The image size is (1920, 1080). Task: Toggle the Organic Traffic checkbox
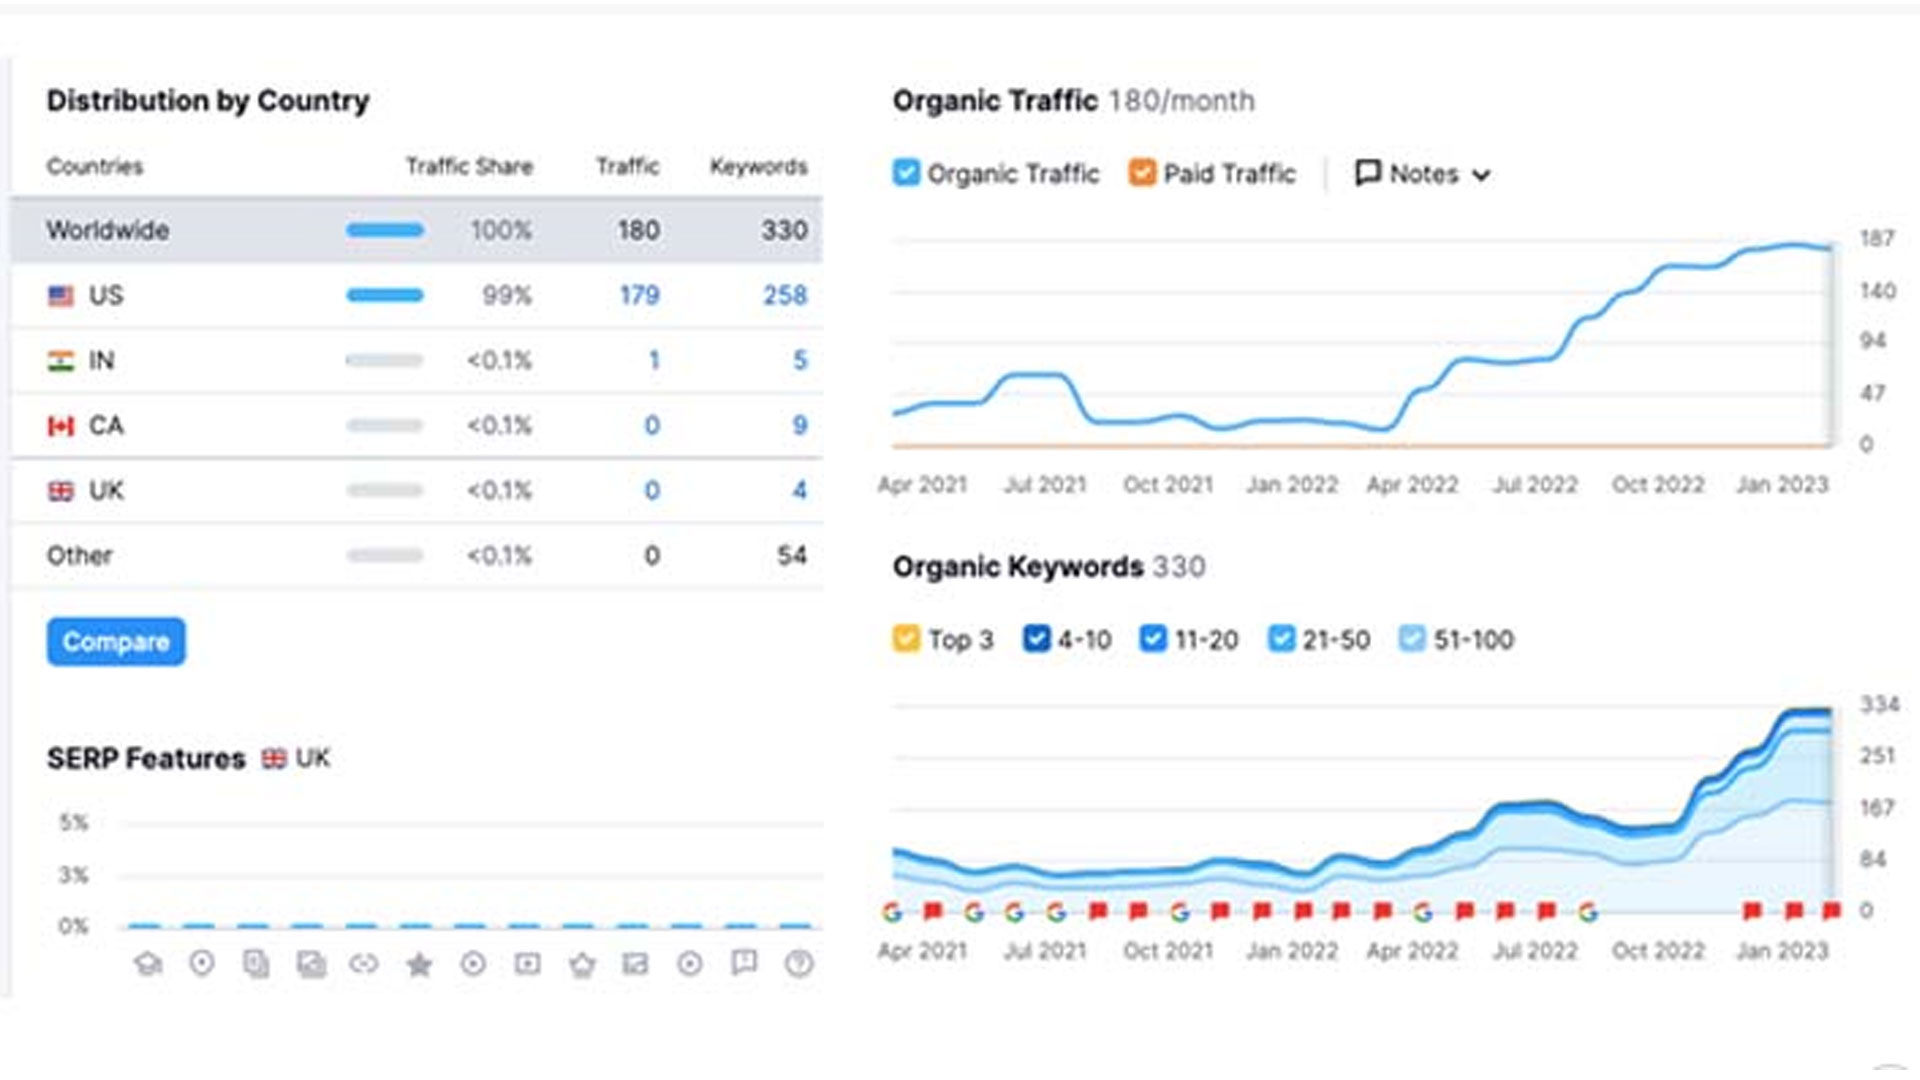pos(906,173)
